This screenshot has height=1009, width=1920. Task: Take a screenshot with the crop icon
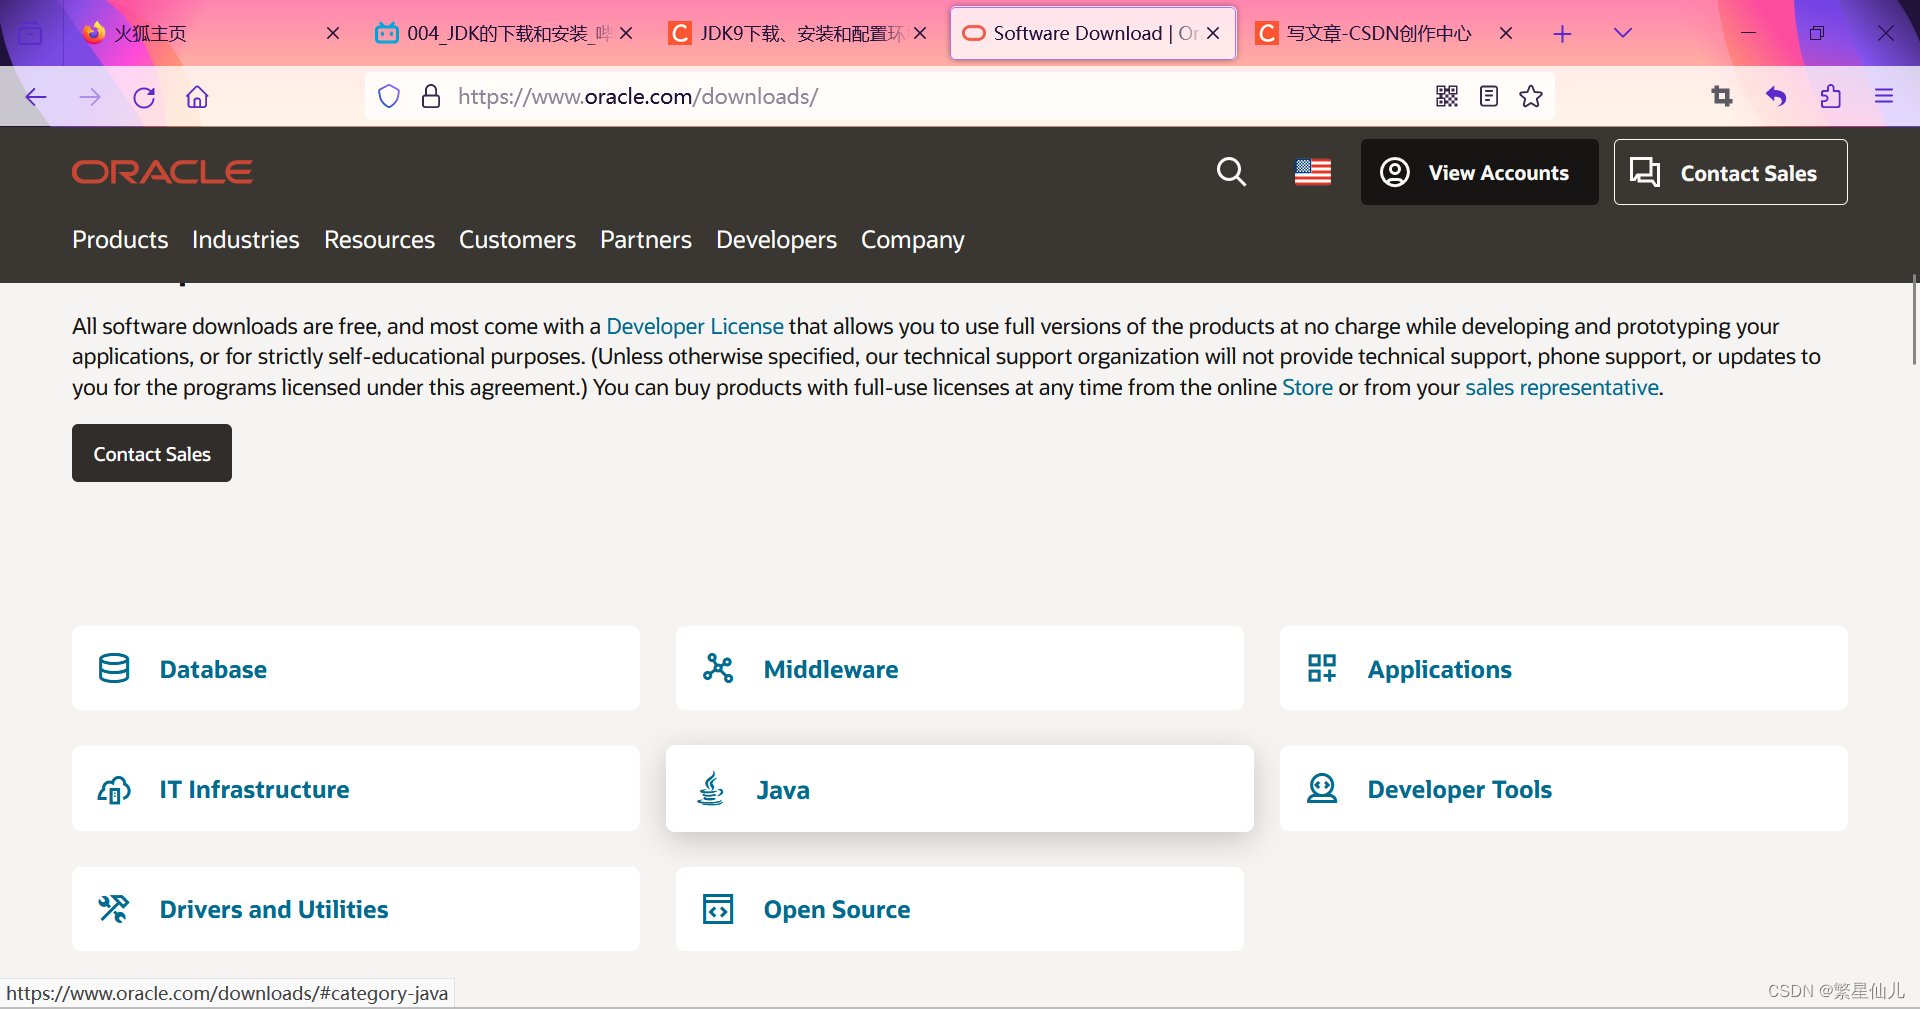click(x=1722, y=96)
